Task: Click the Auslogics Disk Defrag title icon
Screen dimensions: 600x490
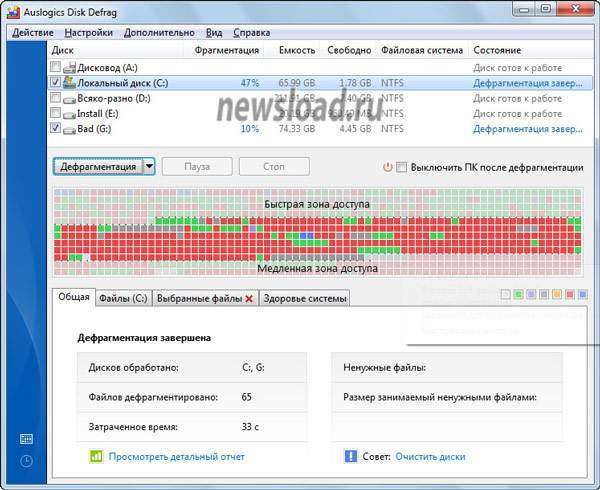Action: (13, 12)
